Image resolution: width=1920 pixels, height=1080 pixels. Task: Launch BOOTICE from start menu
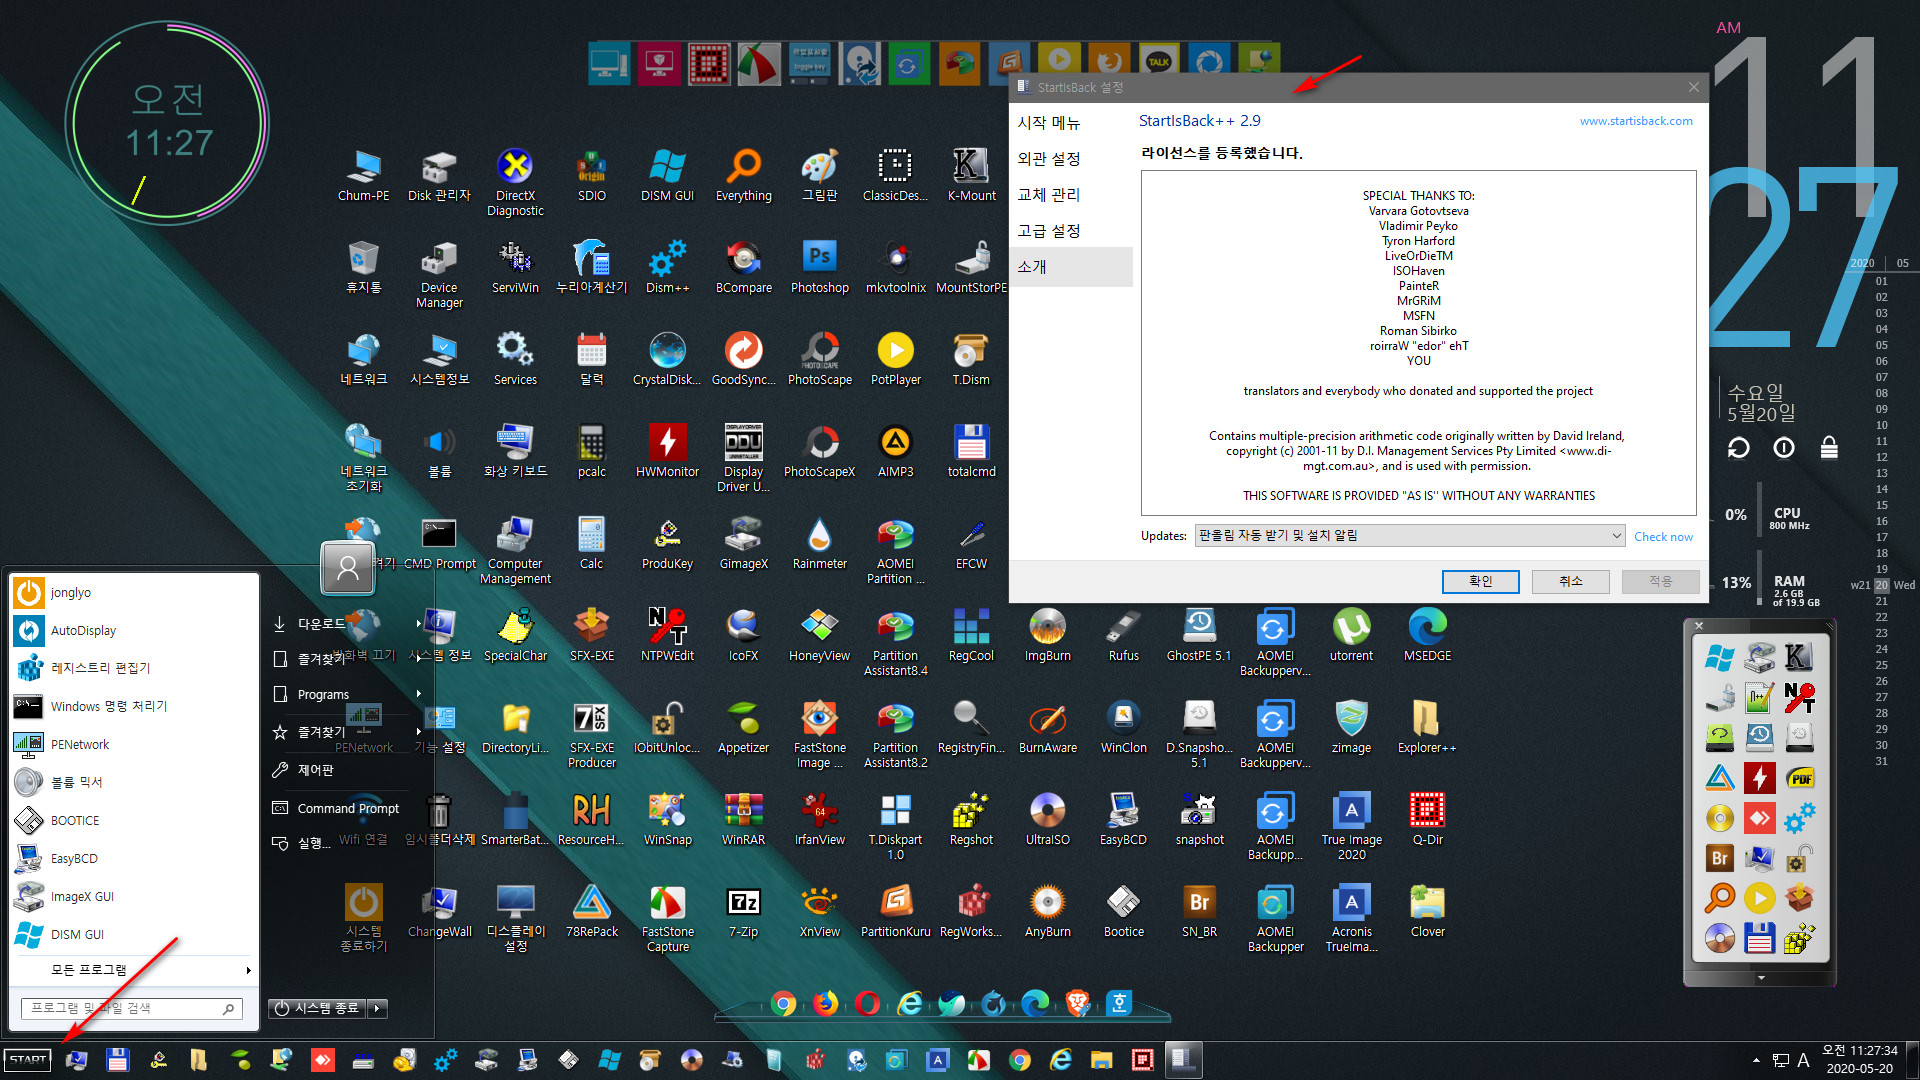click(x=134, y=821)
